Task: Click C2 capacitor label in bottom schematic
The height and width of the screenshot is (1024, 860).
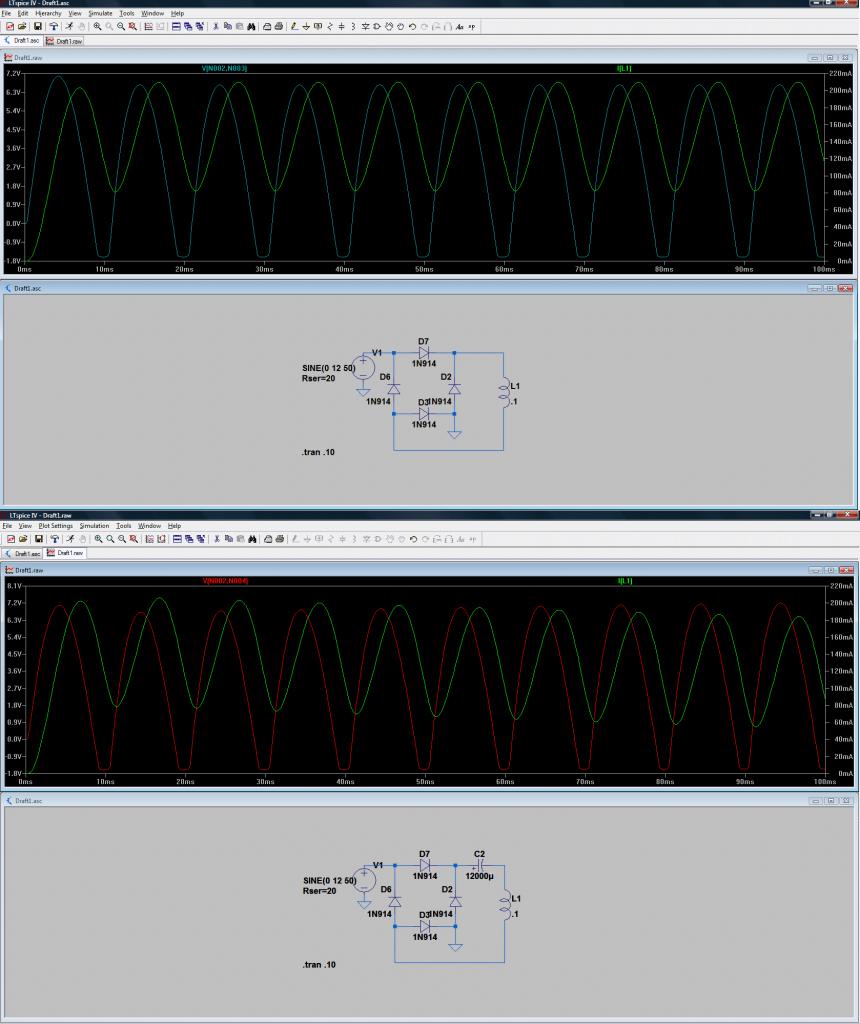Action: click(479, 854)
